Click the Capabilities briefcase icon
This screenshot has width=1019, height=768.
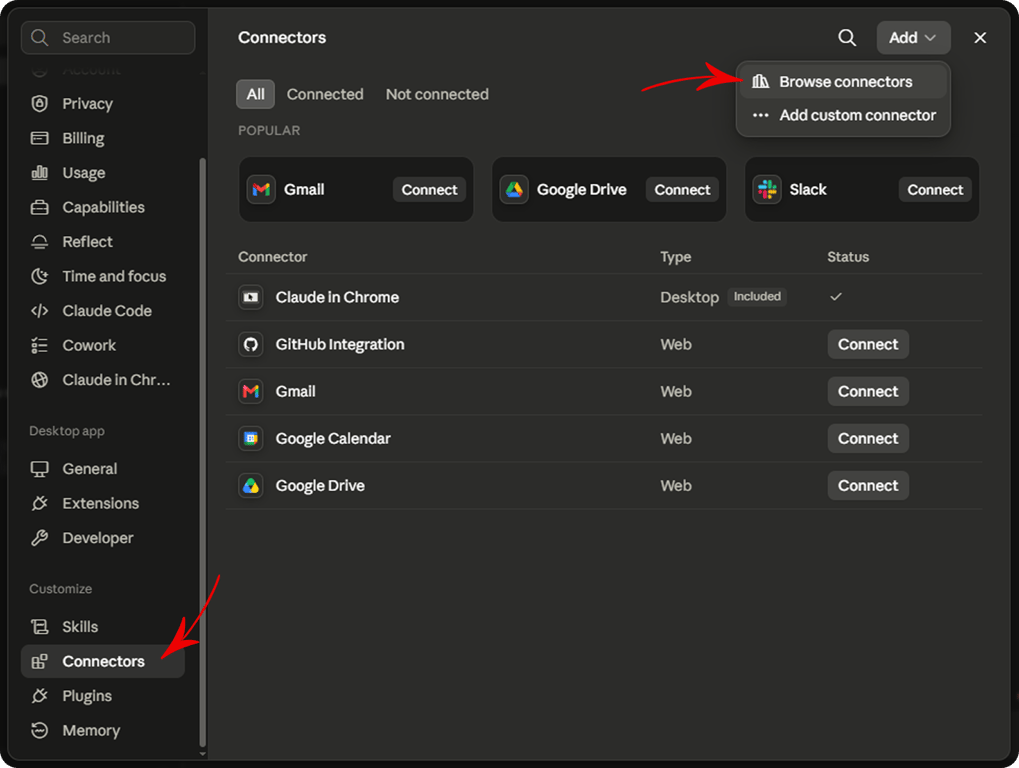[x=40, y=207]
